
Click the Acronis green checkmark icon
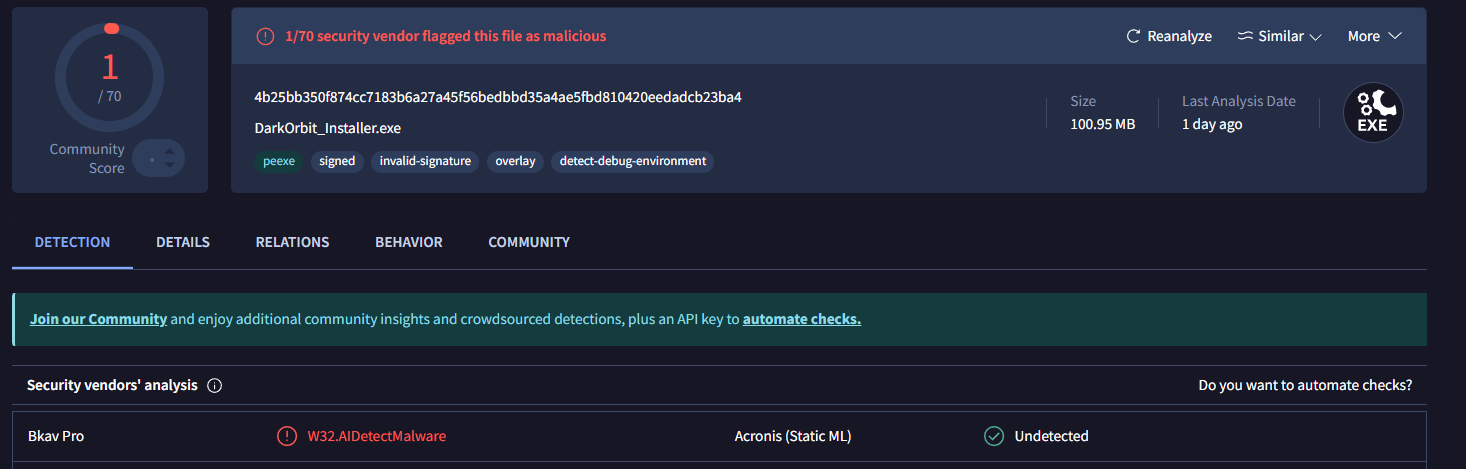(993, 436)
